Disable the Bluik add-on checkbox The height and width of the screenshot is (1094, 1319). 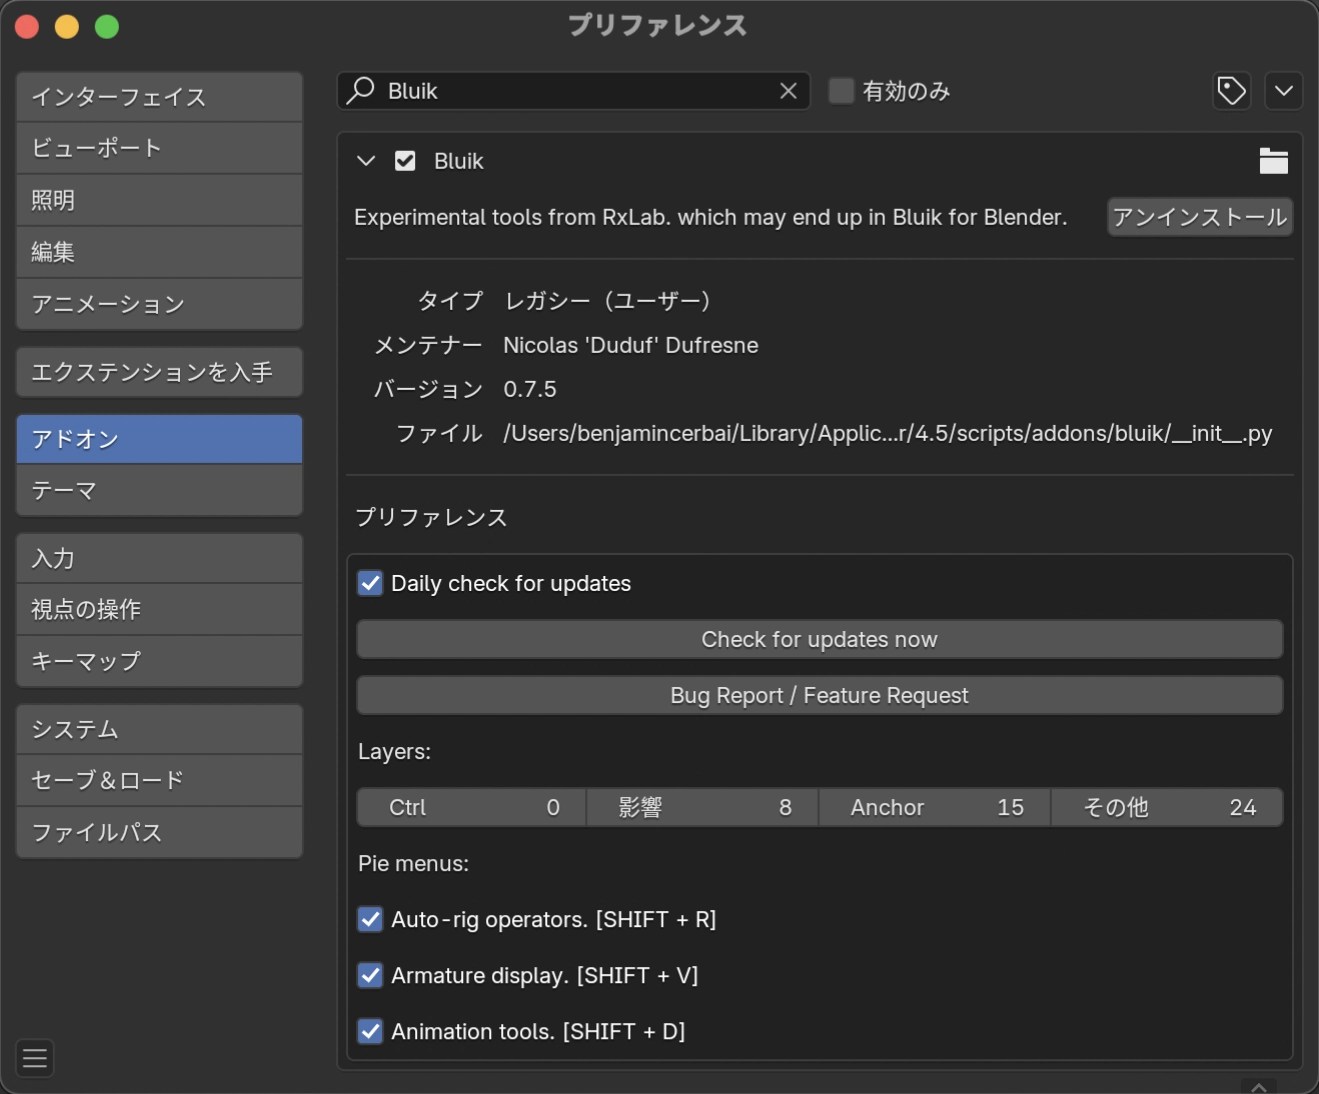405,161
